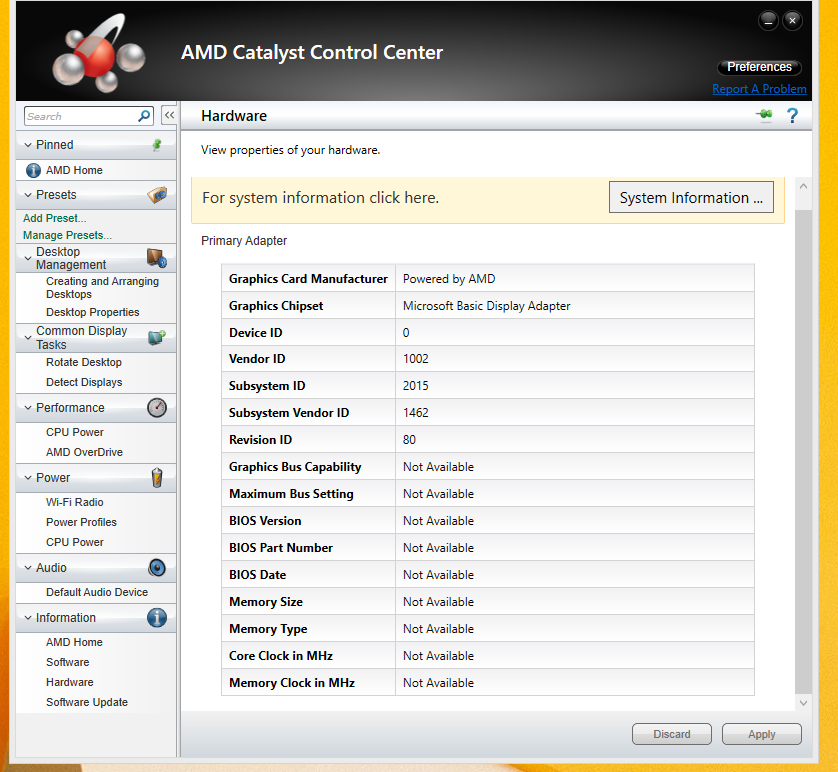Click the info icon beside AMD Home under Pinned
838x772 pixels.
[33, 170]
